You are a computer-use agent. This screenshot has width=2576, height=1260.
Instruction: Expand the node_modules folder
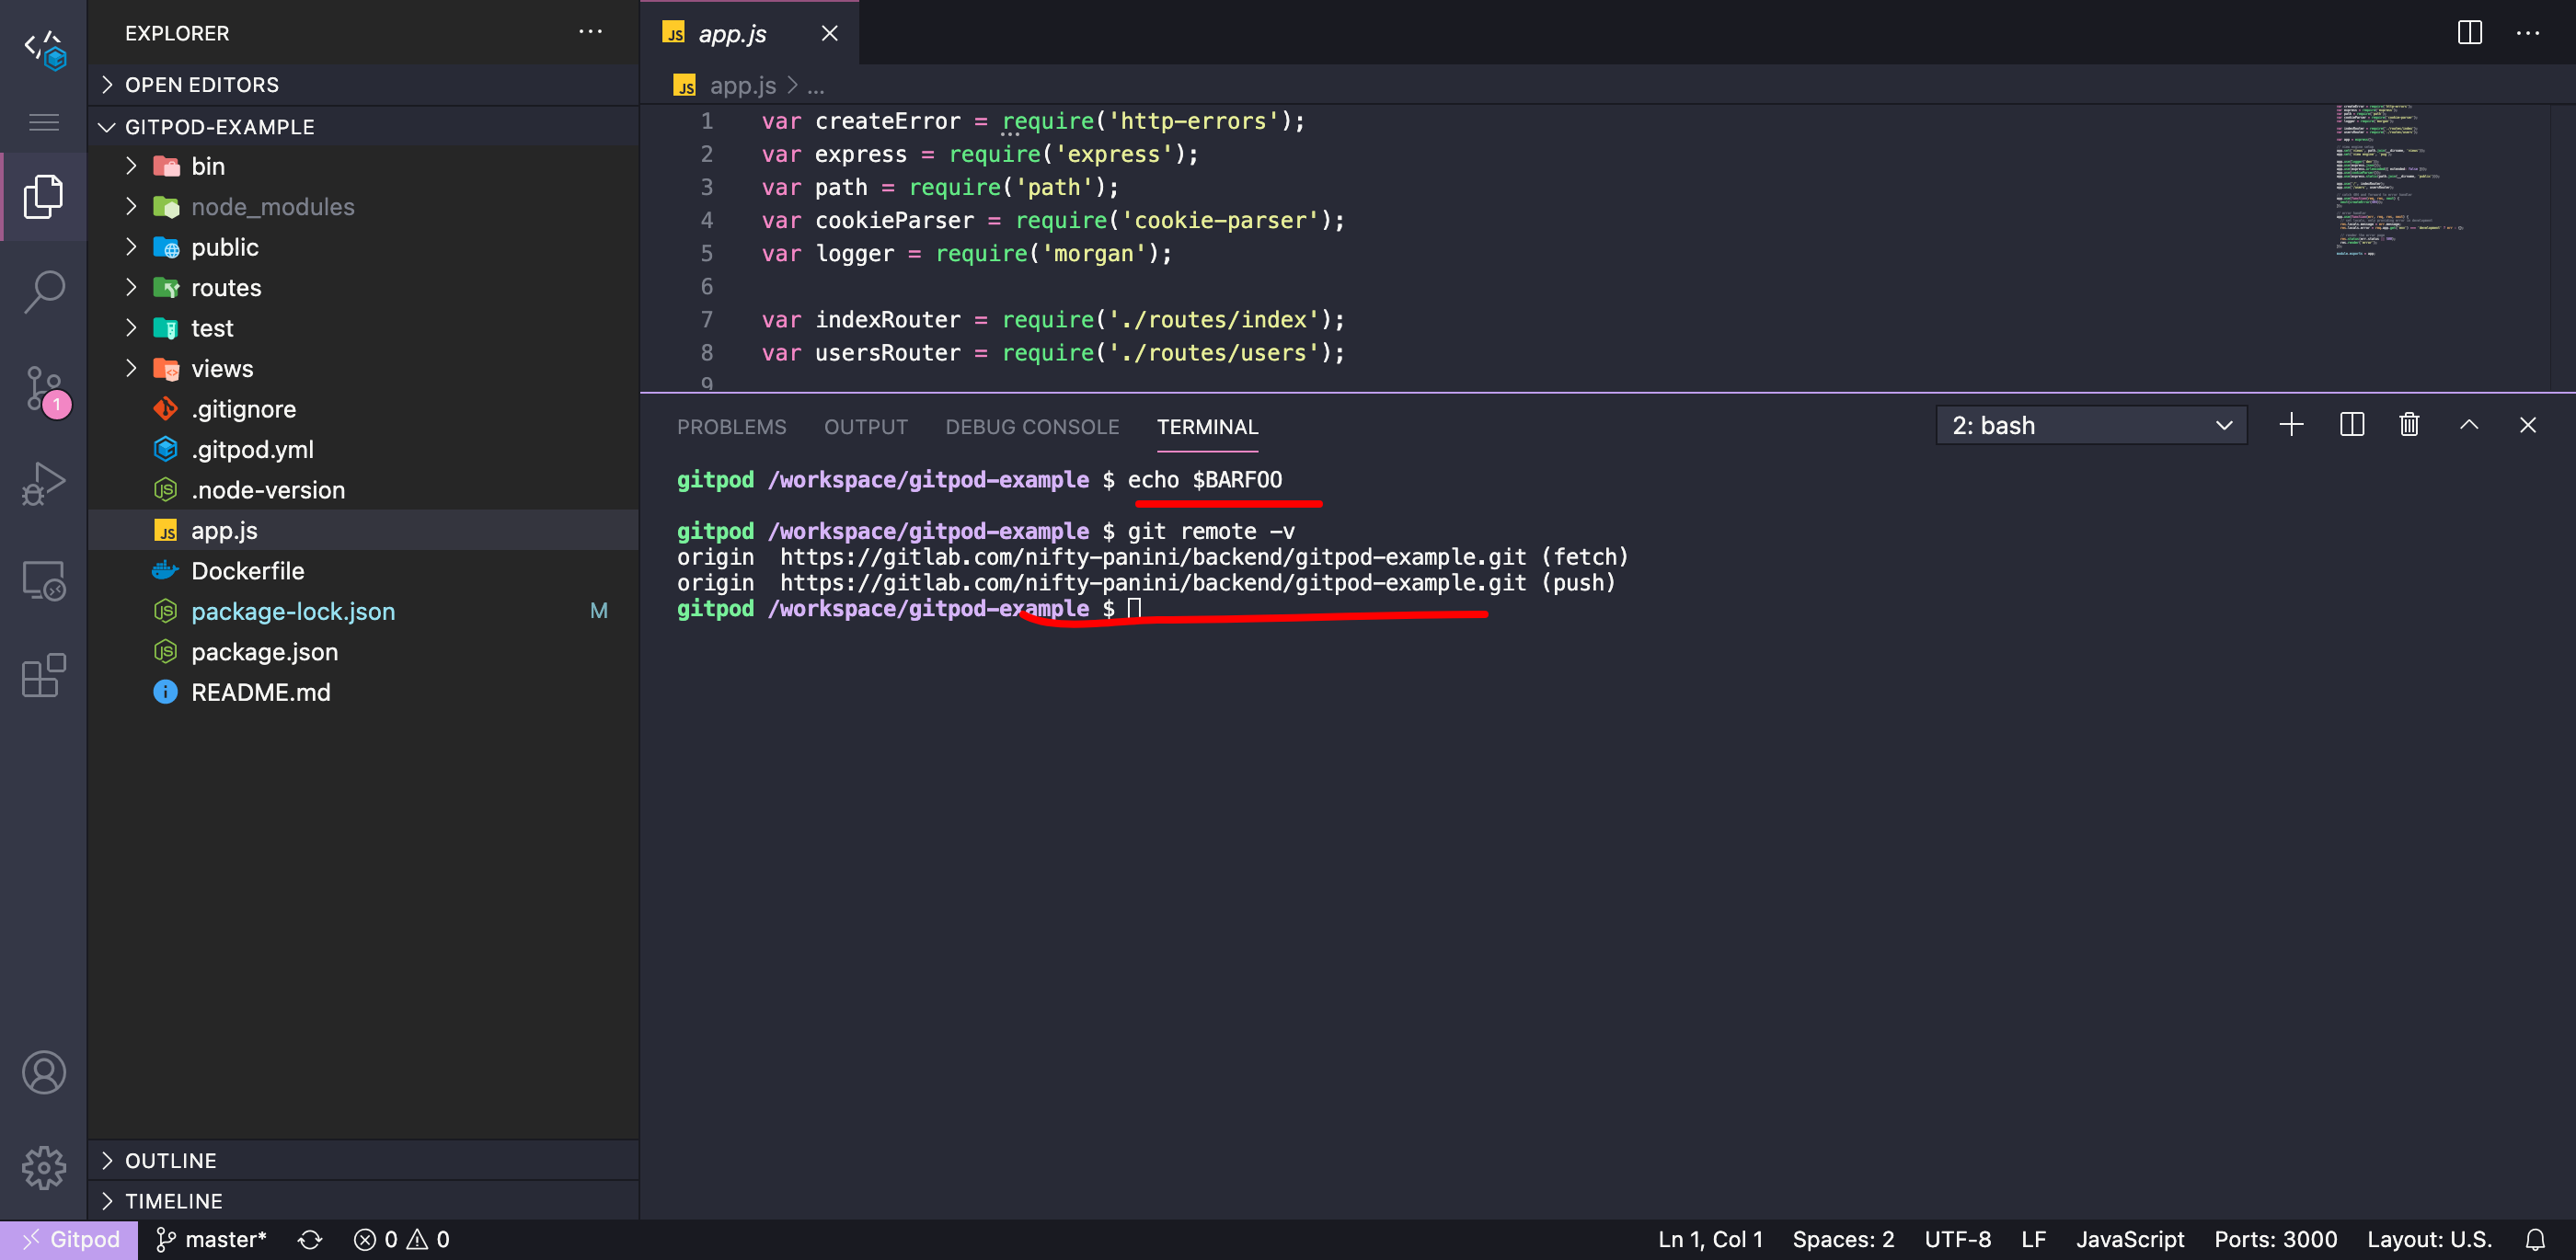click(131, 207)
